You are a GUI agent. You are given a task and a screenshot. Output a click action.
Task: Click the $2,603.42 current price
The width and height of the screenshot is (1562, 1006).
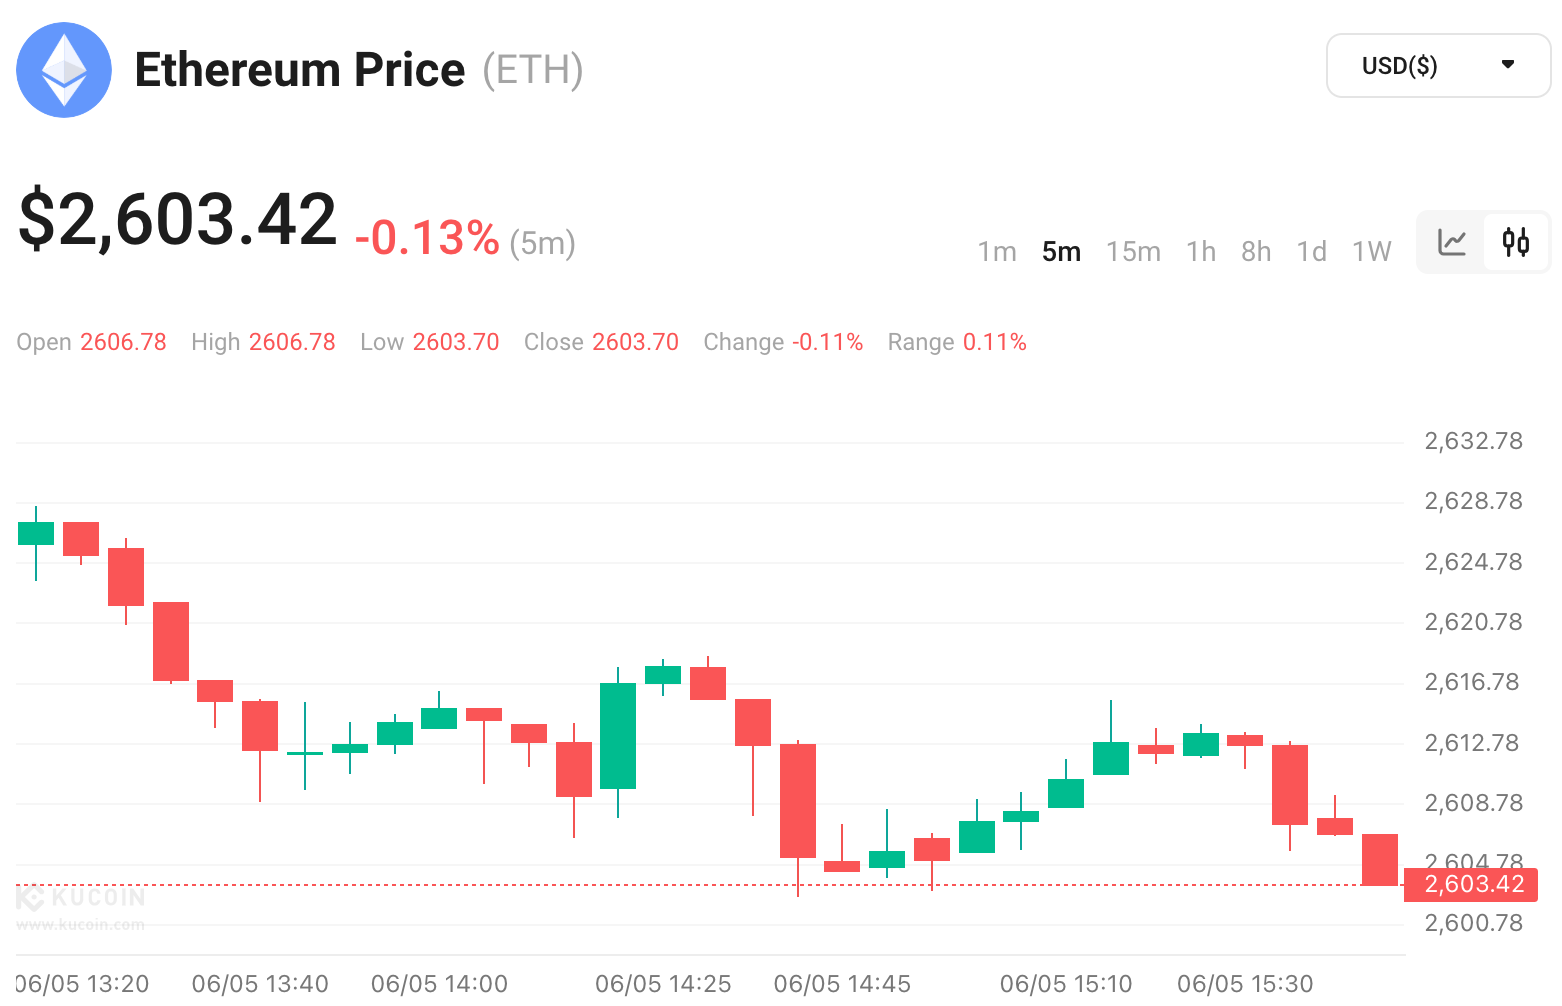[x=178, y=220]
